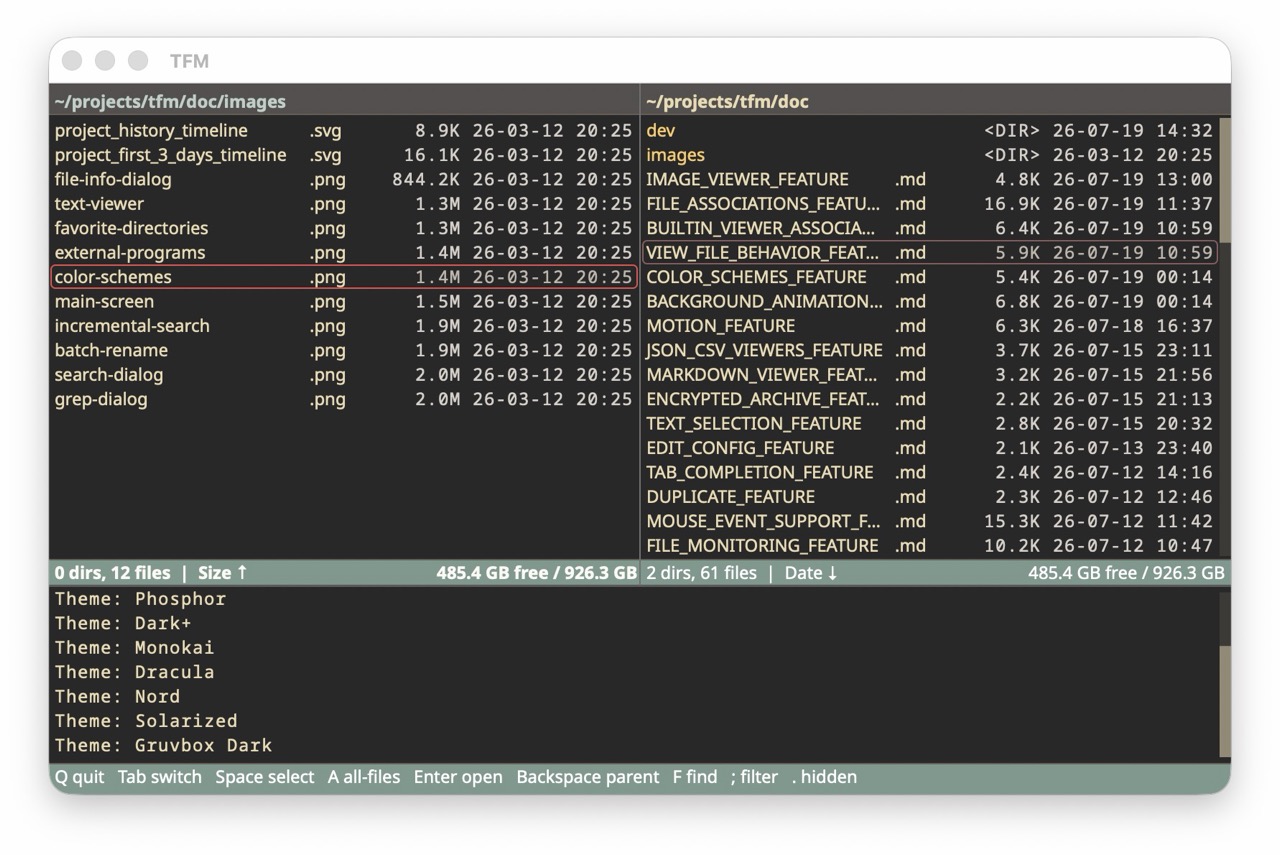Click 'Theme: Nord' log line
Image resolution: width=1280 pixels, height=855 pixels.
117,696
